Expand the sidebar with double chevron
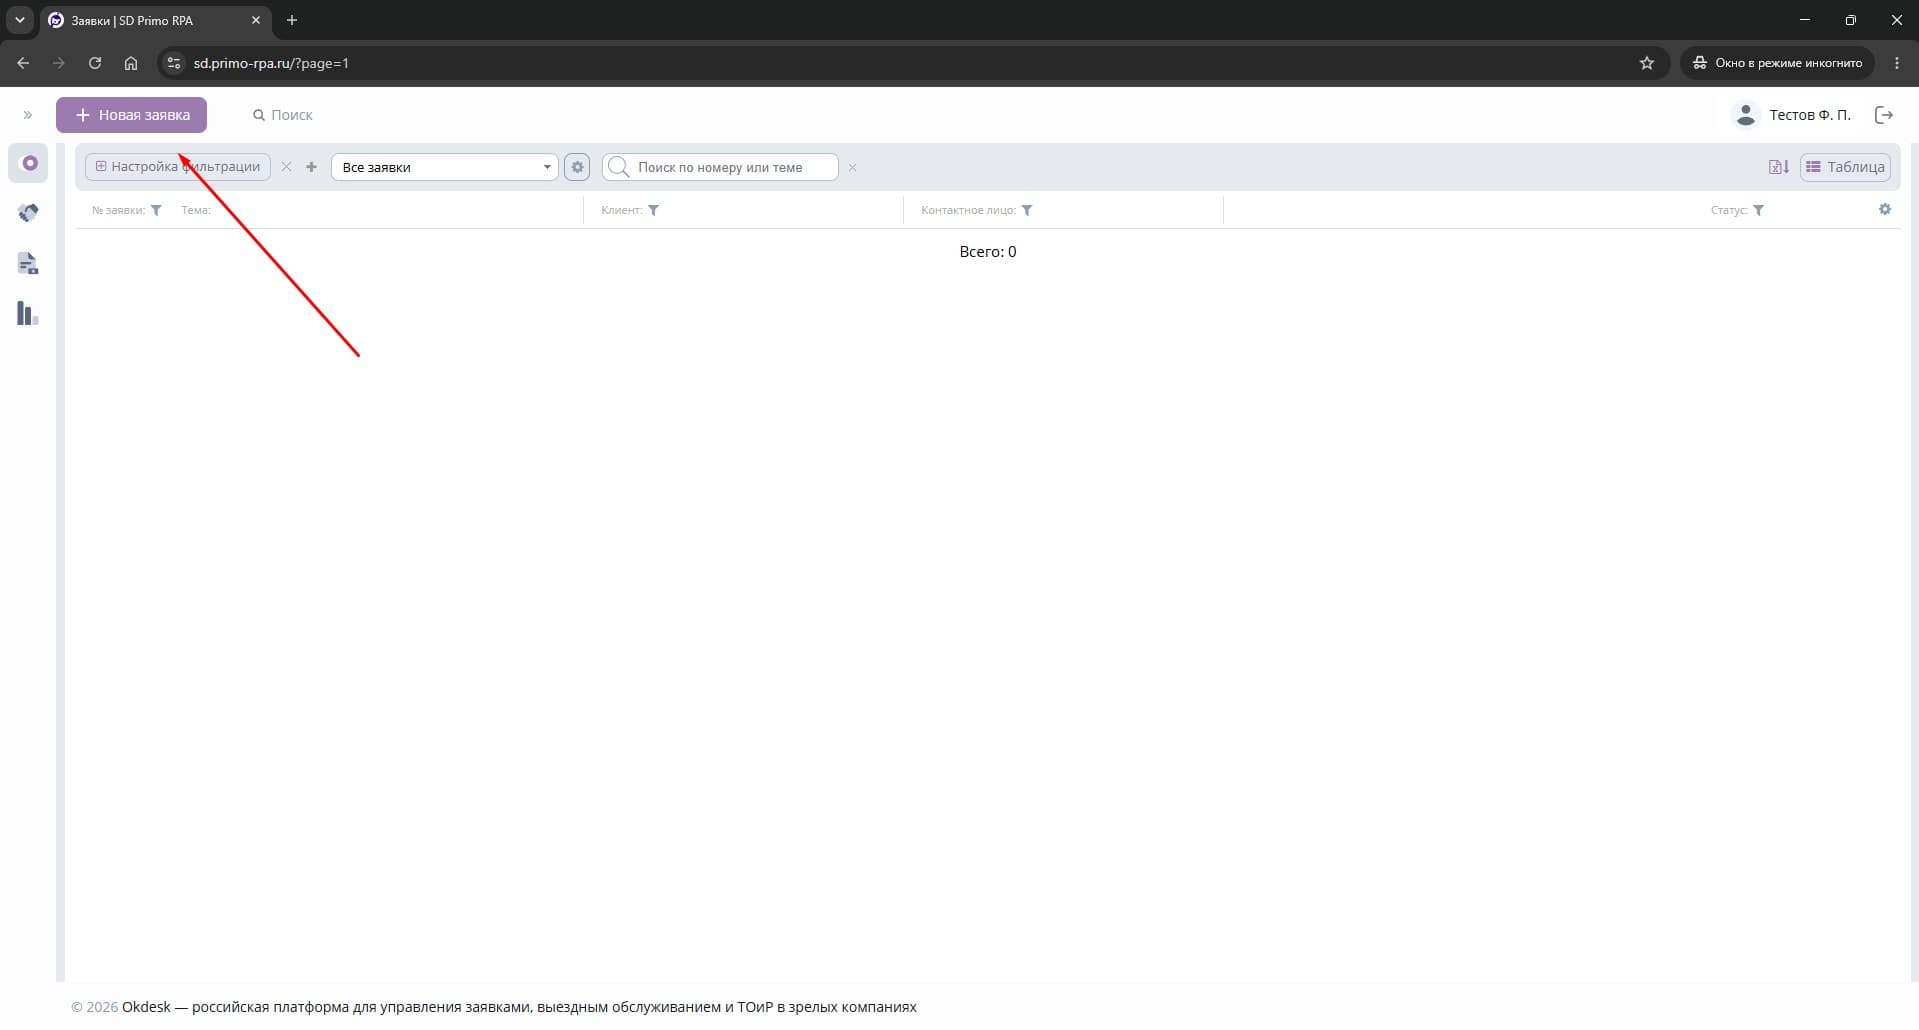The image size is (1919, 1030). (28, 115)
